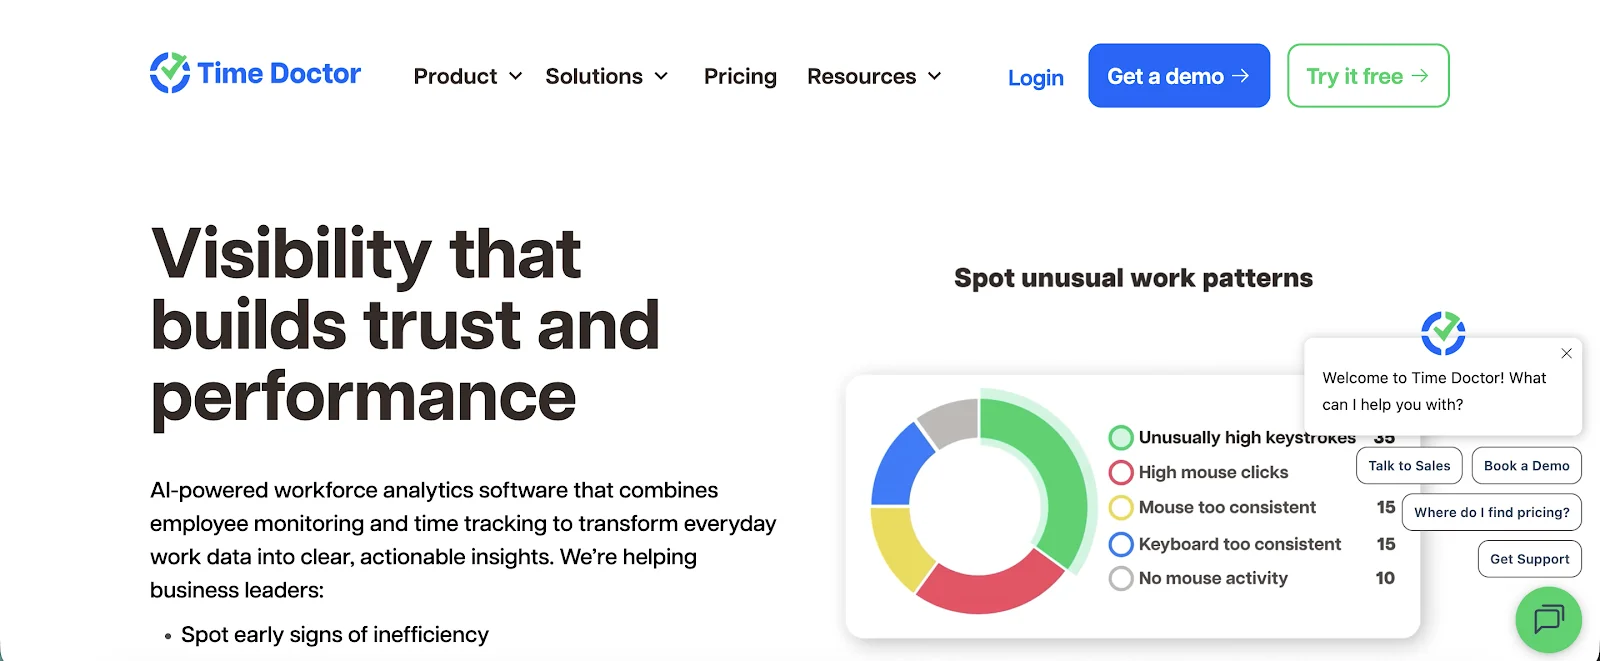Click the Spot unusual work patterns heading
This screenshot has height=661, width=1600.
click(1133, 278)
